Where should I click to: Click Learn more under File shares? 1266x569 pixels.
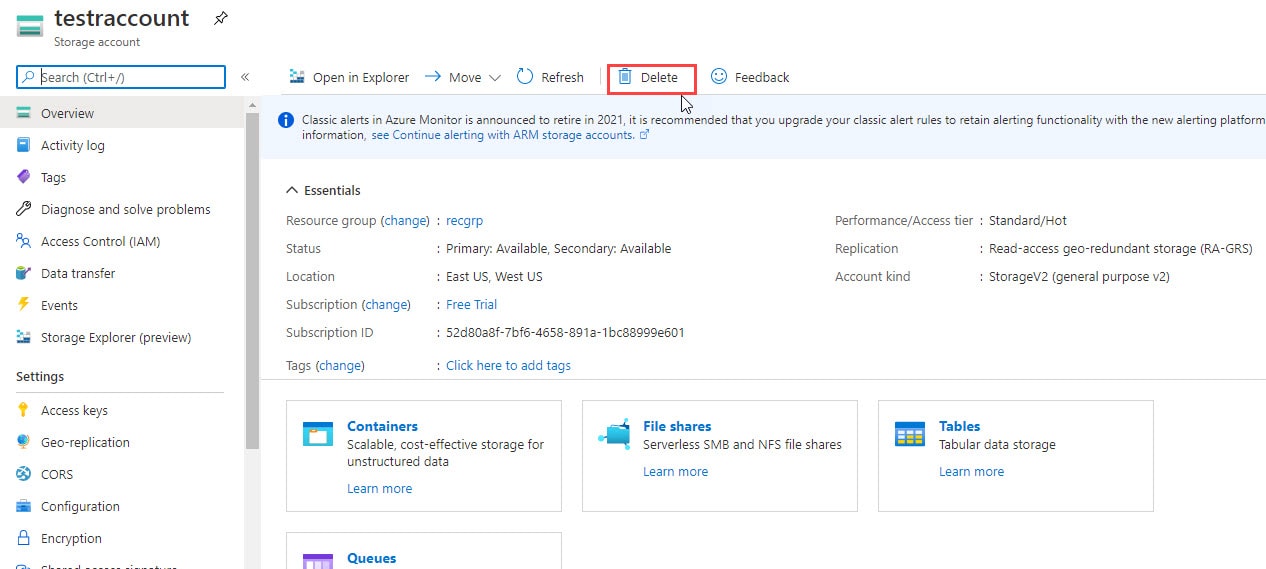[x=675, y=471]
